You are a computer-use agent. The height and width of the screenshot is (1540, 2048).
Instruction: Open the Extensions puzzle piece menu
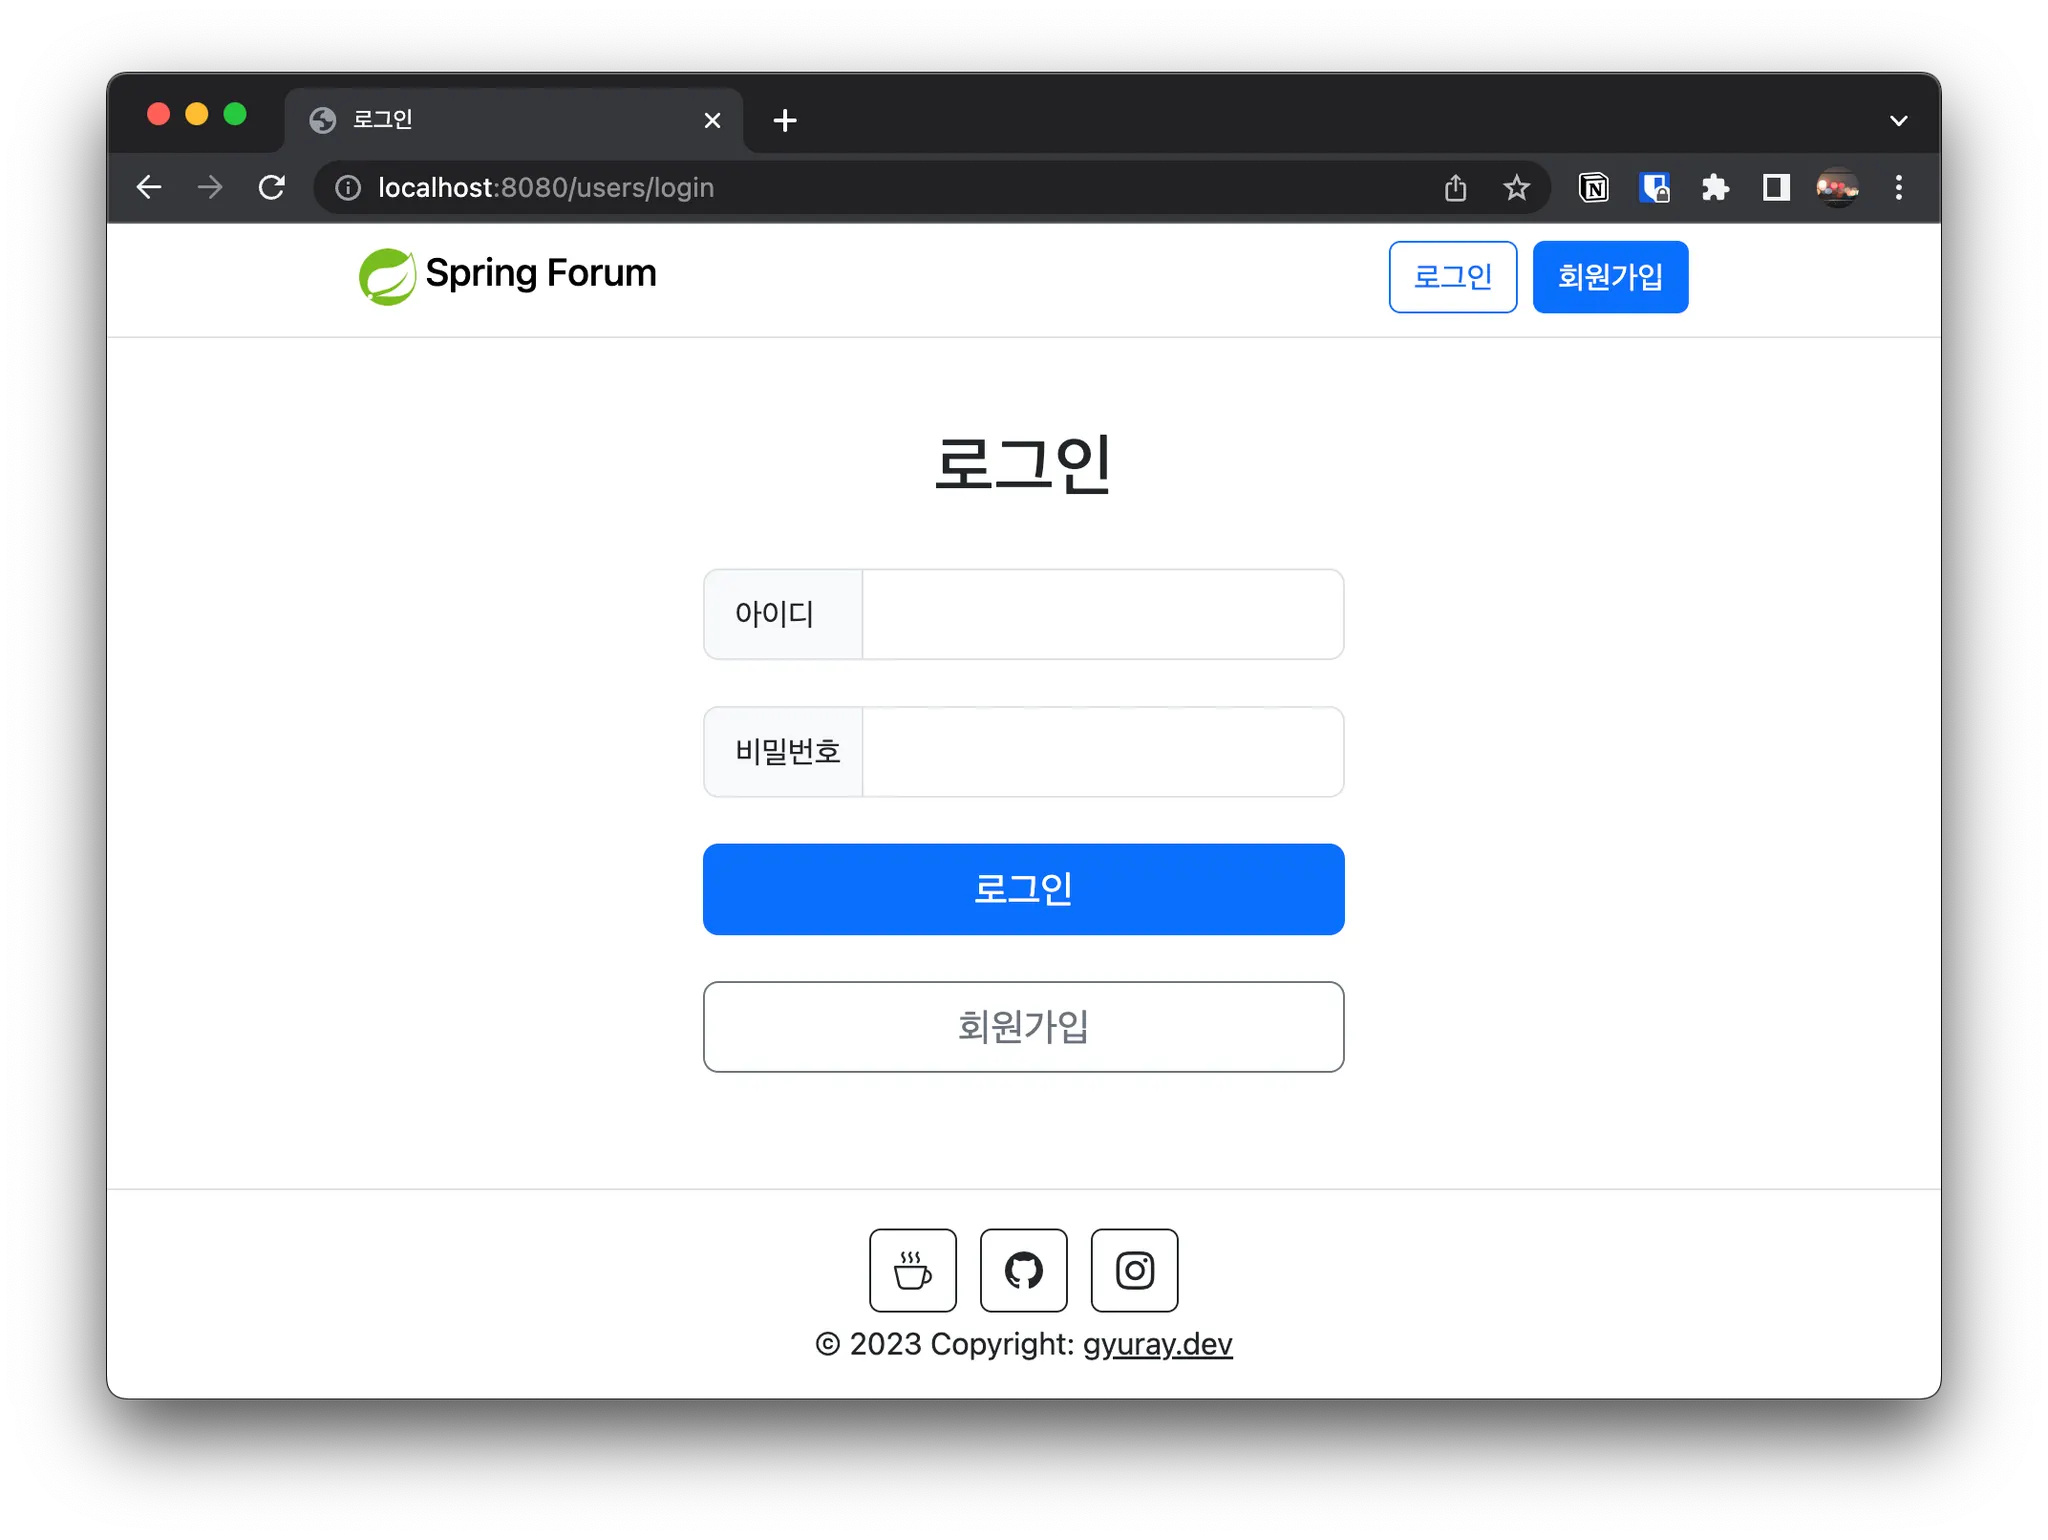pos(1715,188)
